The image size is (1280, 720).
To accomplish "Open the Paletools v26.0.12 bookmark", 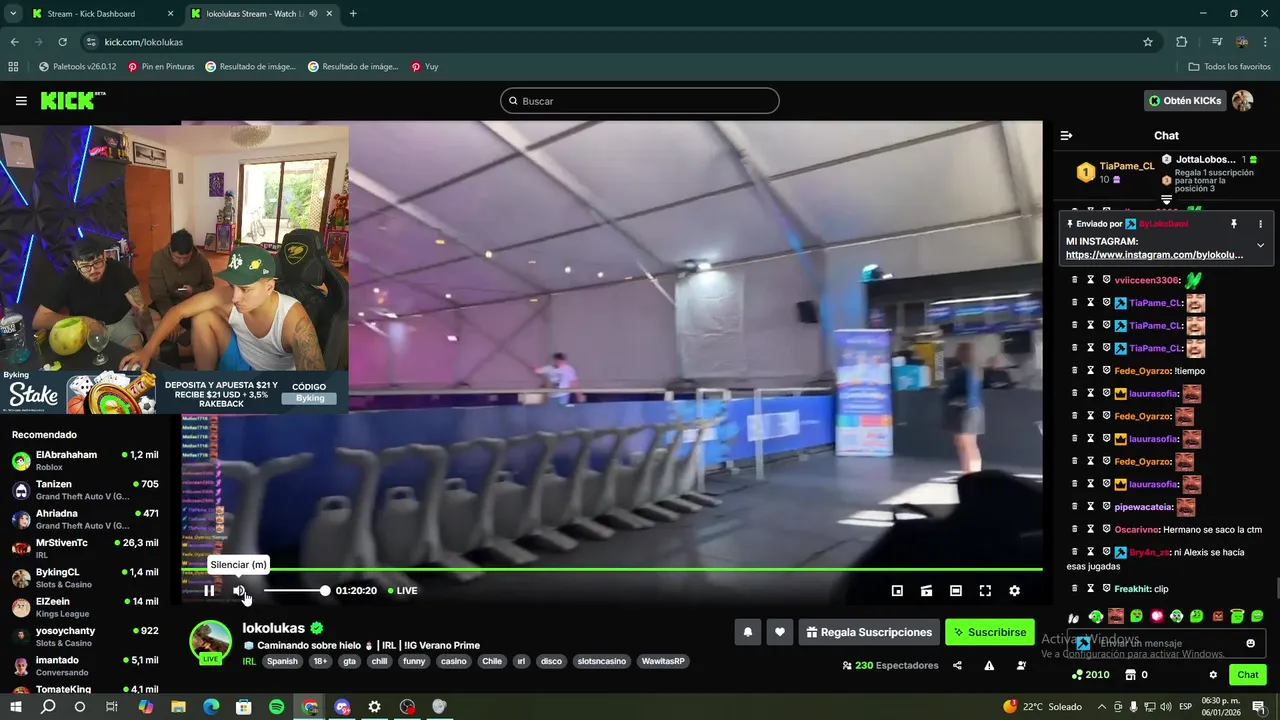I will point(77,67).
